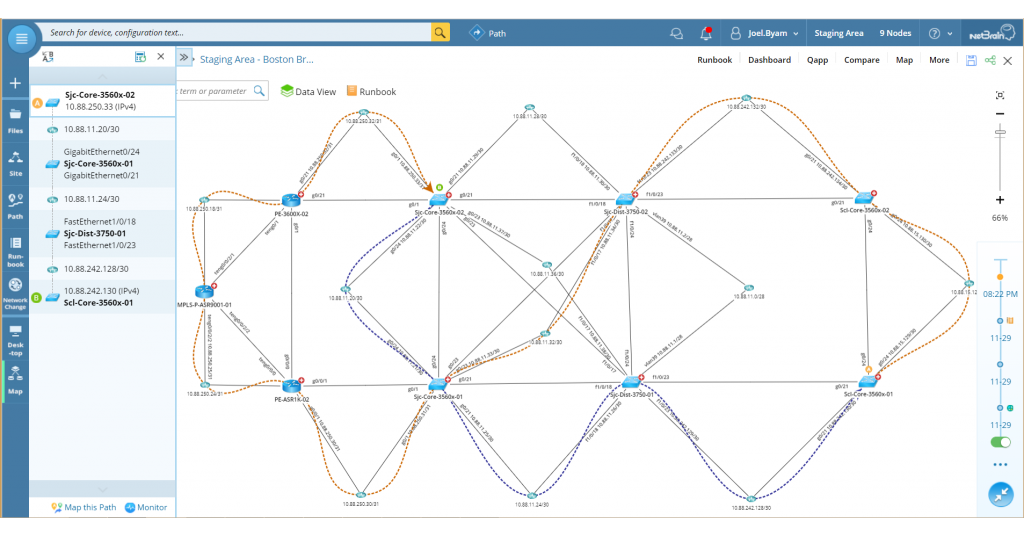
Task: Click the green share icon
Action: tap(990, 60)
